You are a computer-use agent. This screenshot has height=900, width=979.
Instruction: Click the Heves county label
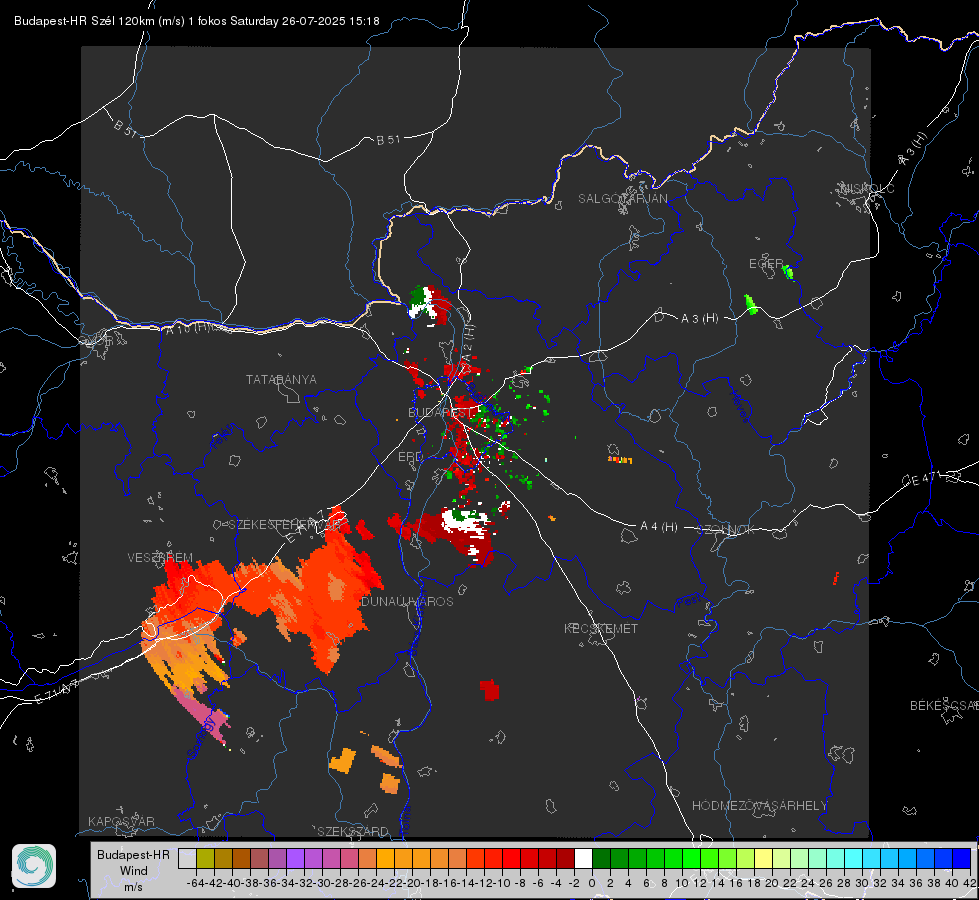740,406
